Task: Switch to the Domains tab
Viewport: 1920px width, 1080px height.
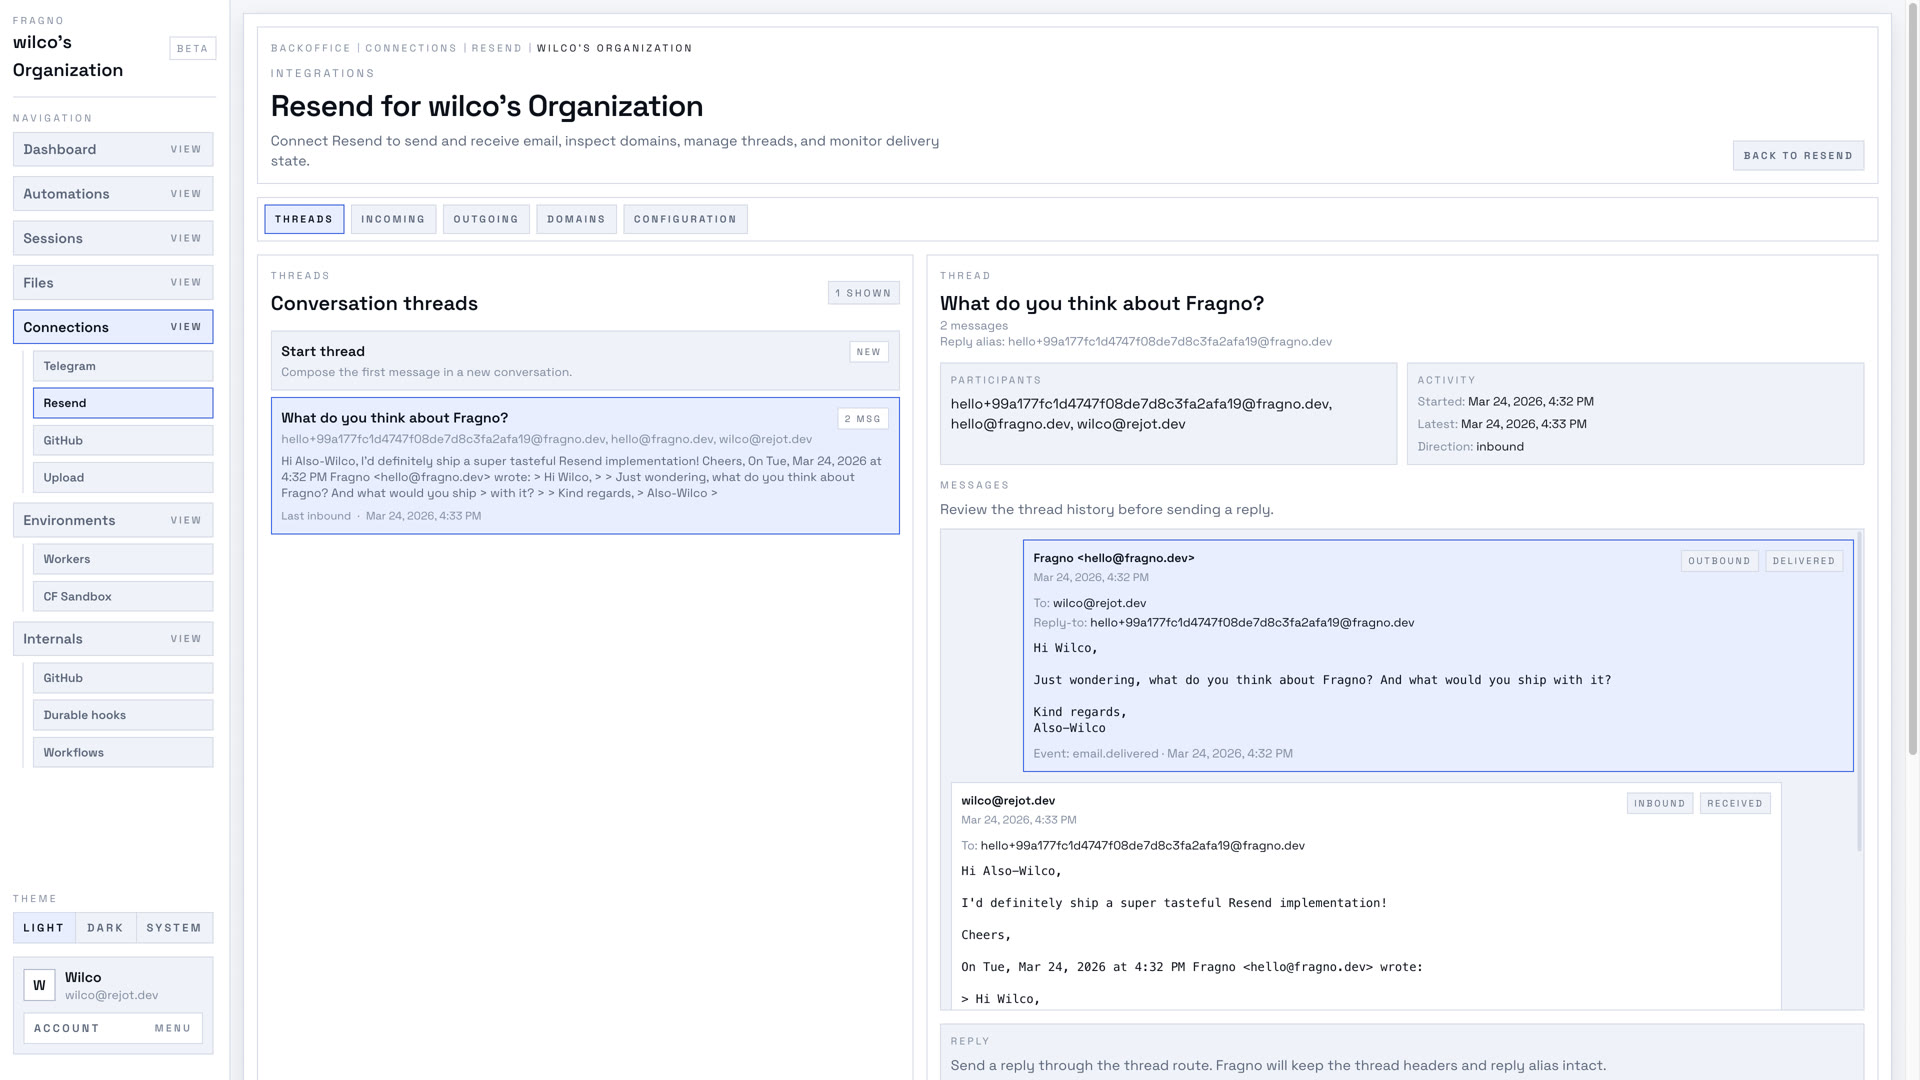Action: tap(576, 219)
